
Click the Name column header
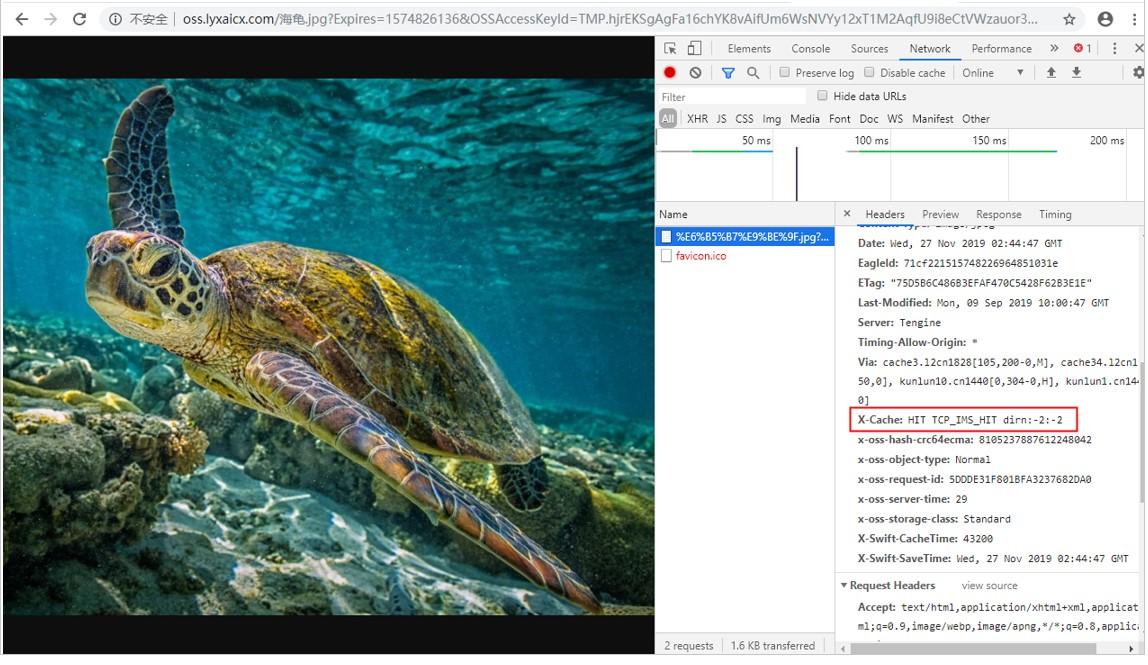coord(745,214)
